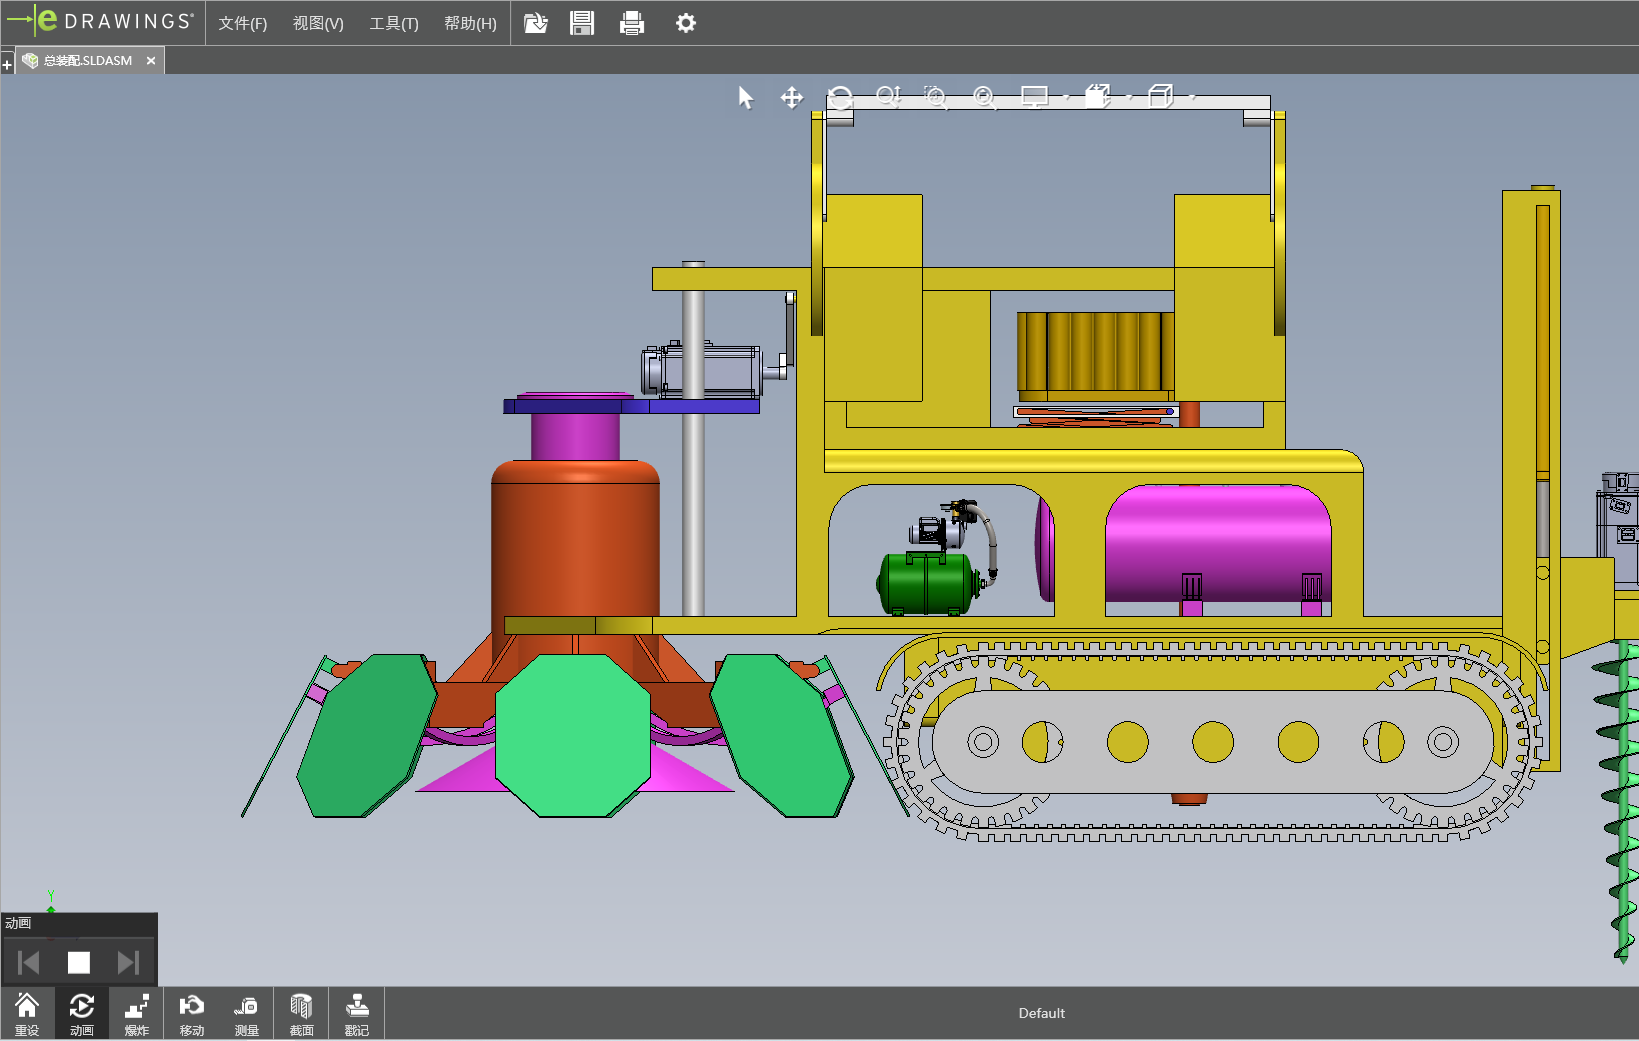Switch to the 总装配.SLDASM document tab

coord(88,61)
